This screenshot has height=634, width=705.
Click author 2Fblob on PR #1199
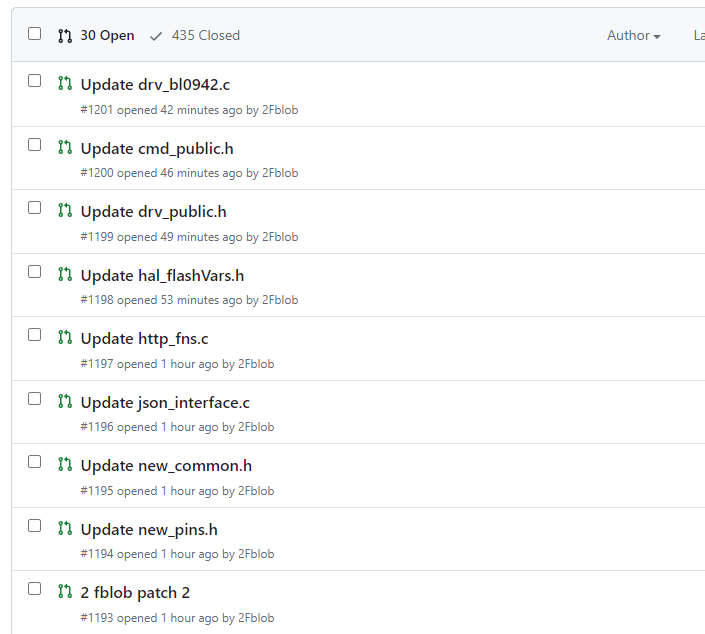[280, 237]
